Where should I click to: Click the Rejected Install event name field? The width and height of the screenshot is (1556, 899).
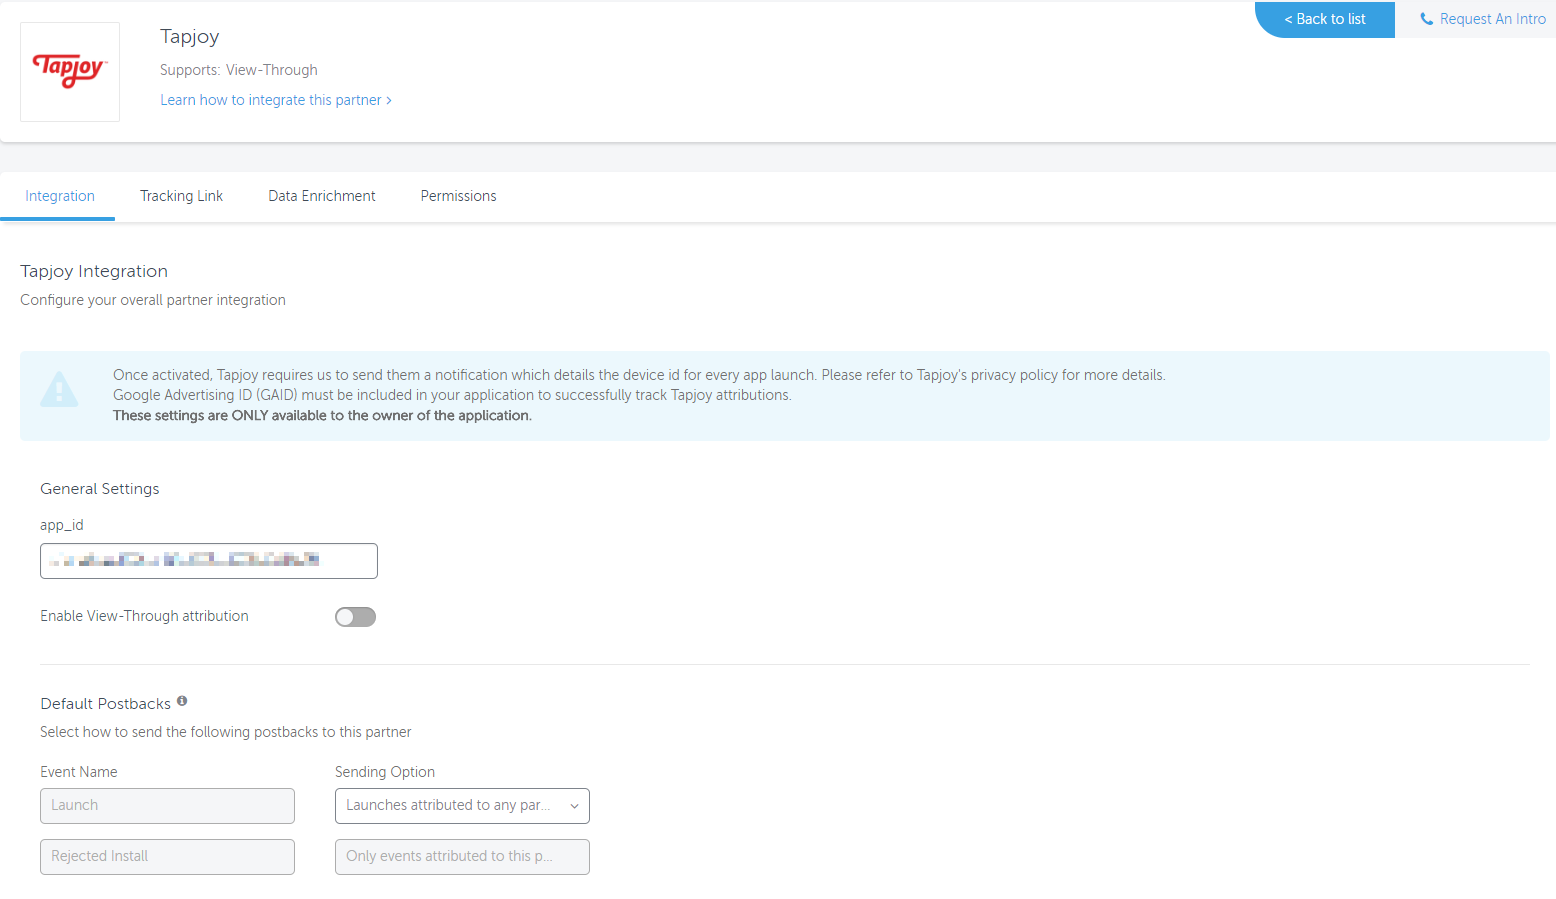(x=167, y=857)
